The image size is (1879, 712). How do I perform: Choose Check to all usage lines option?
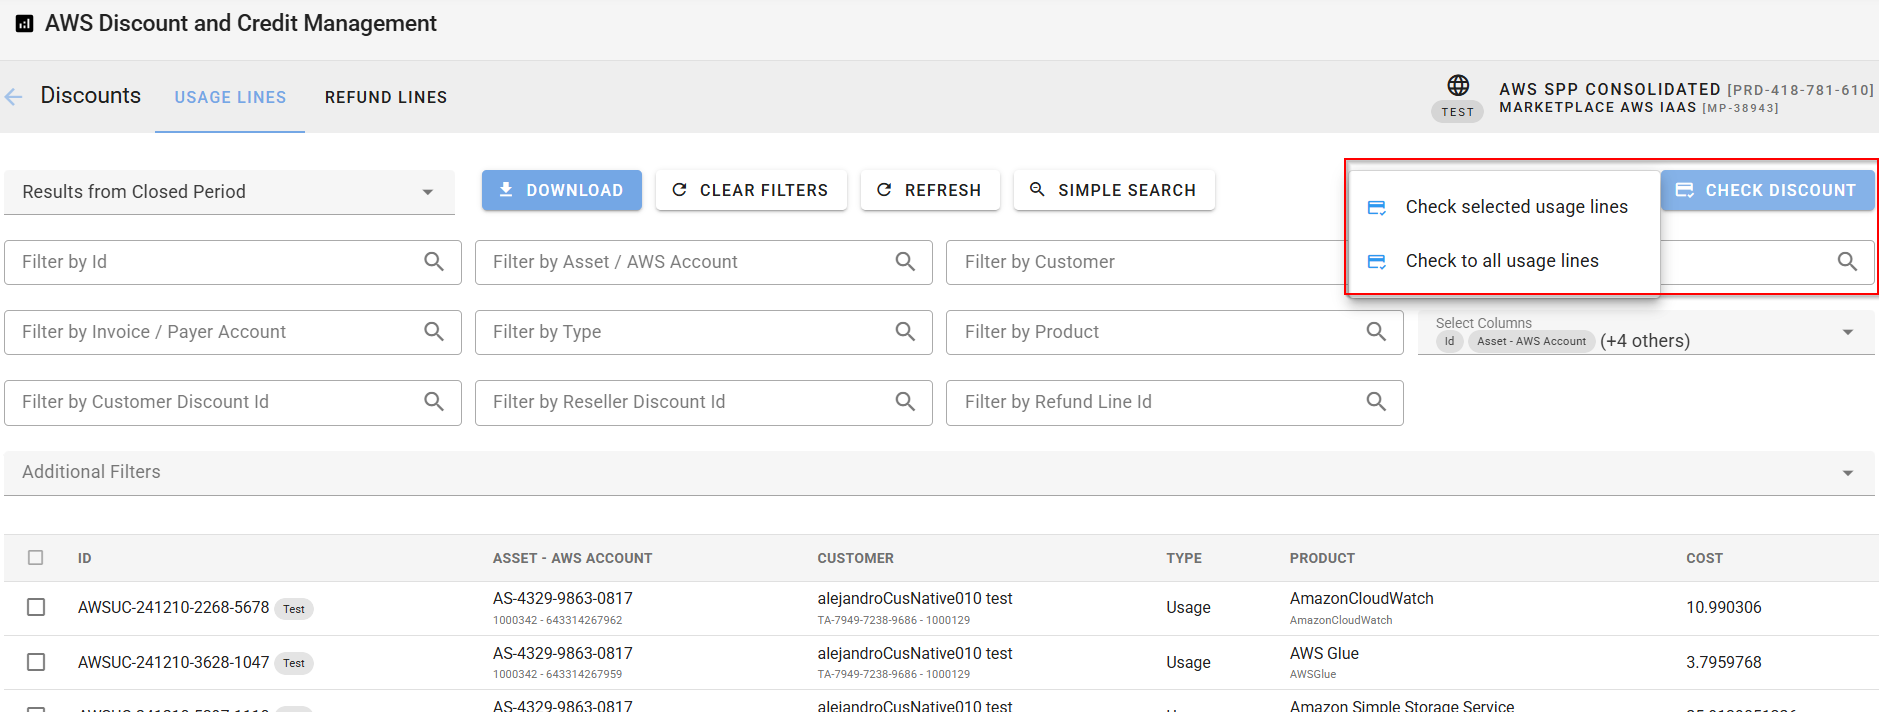pos(1502,261)
